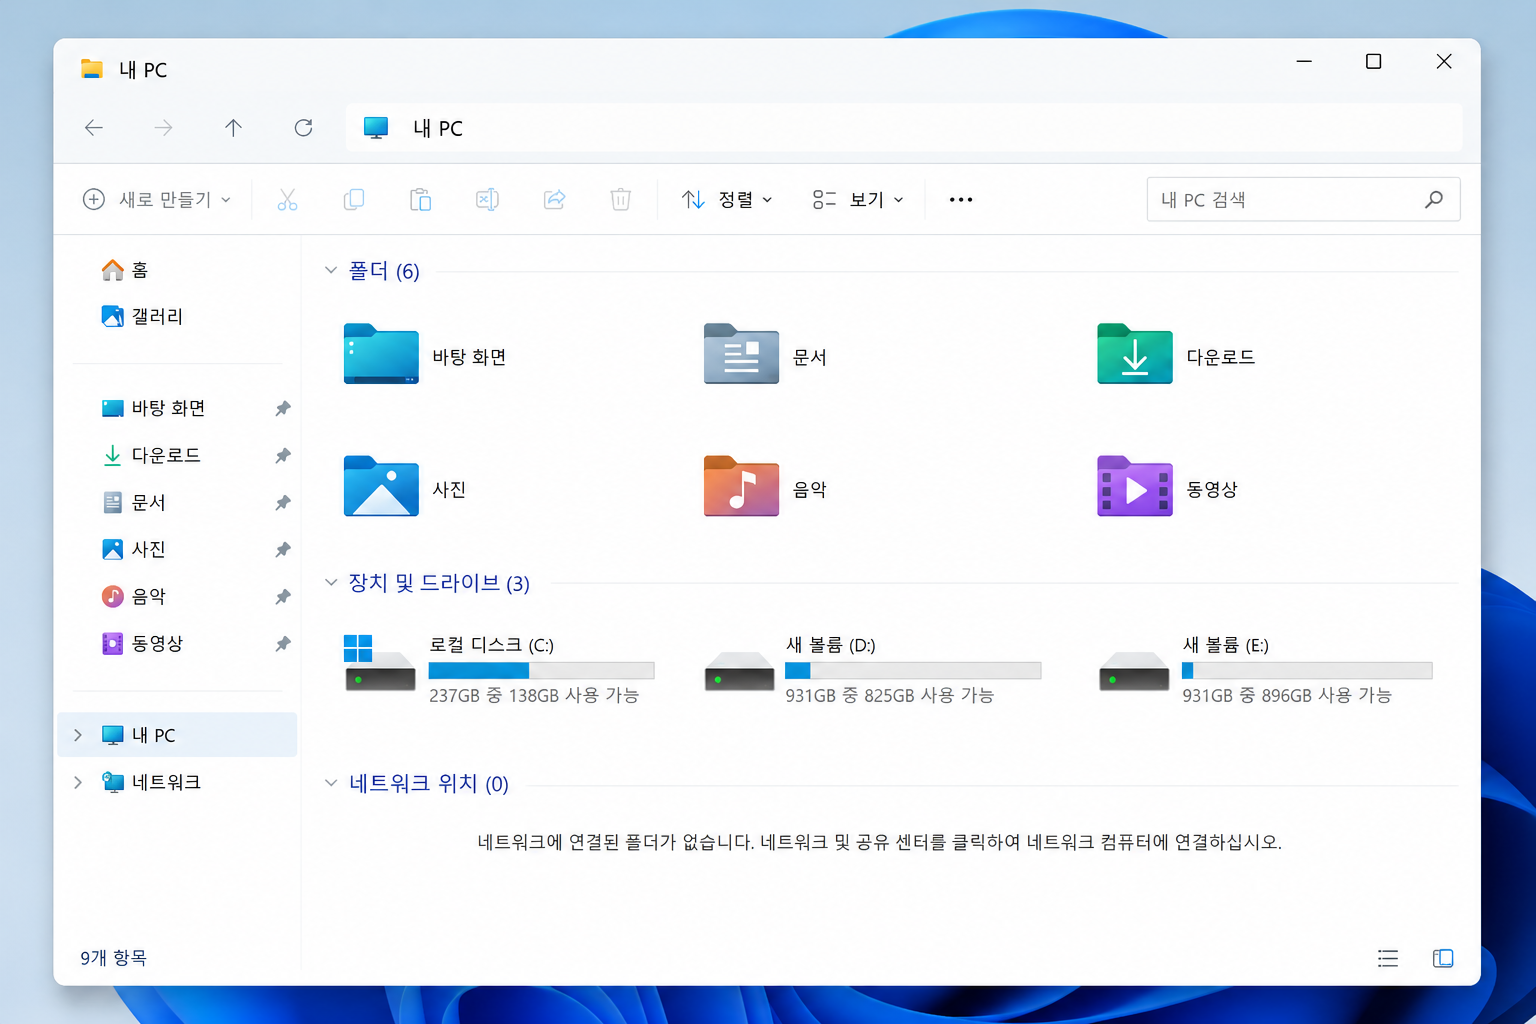Close the 내 PC window
This screenshot has width=1536, height=1024.
coord(1444,62)
